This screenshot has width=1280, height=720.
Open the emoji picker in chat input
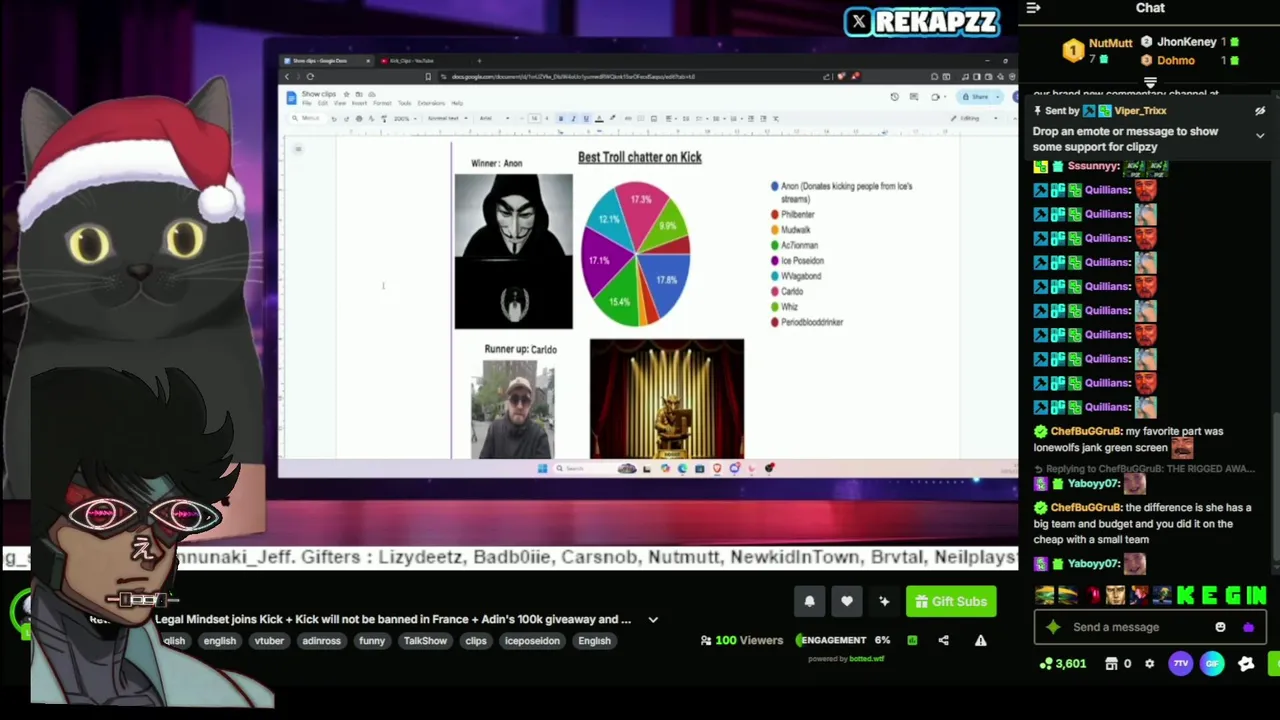(1220, 627)
